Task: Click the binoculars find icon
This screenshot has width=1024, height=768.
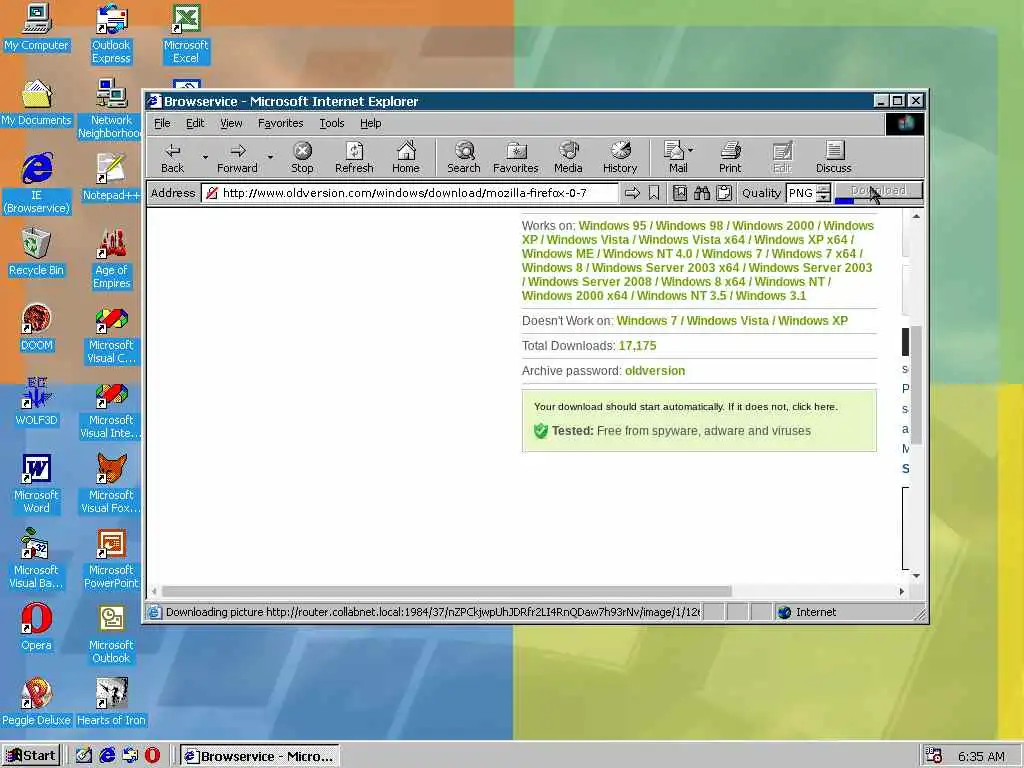Action: (702, 193)
